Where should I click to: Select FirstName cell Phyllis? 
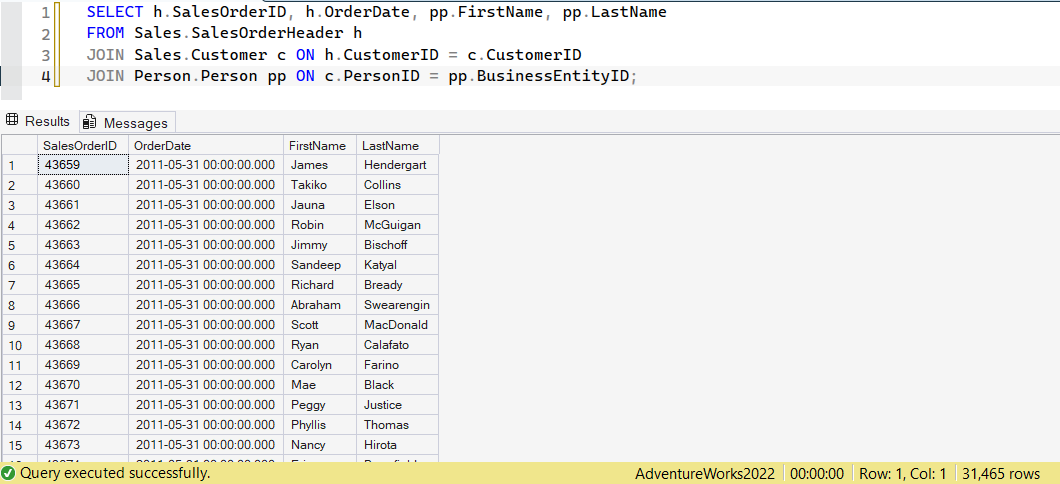tap(320, 425)
